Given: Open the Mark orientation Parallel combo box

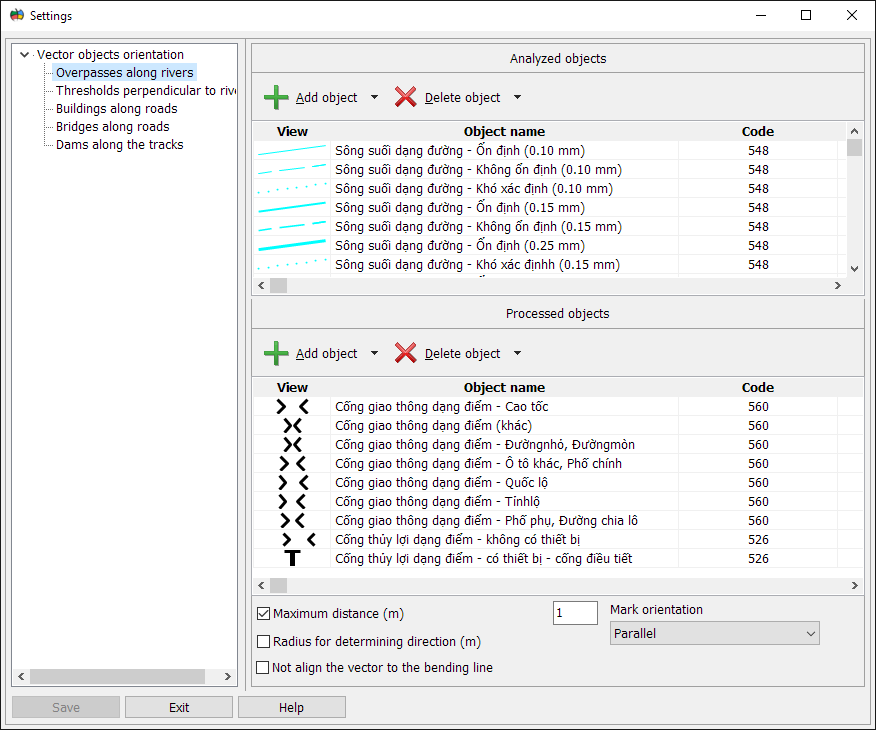Looking at the screenshot, I should 715,633.
